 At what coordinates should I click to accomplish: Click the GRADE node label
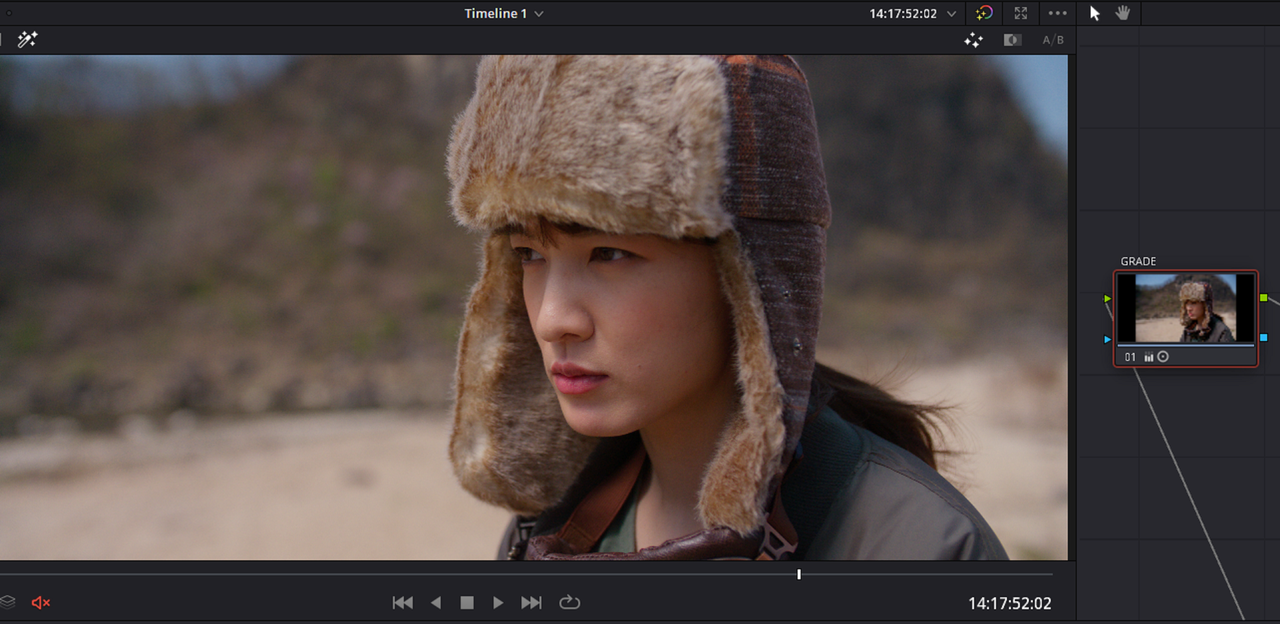click(1138, 262)
